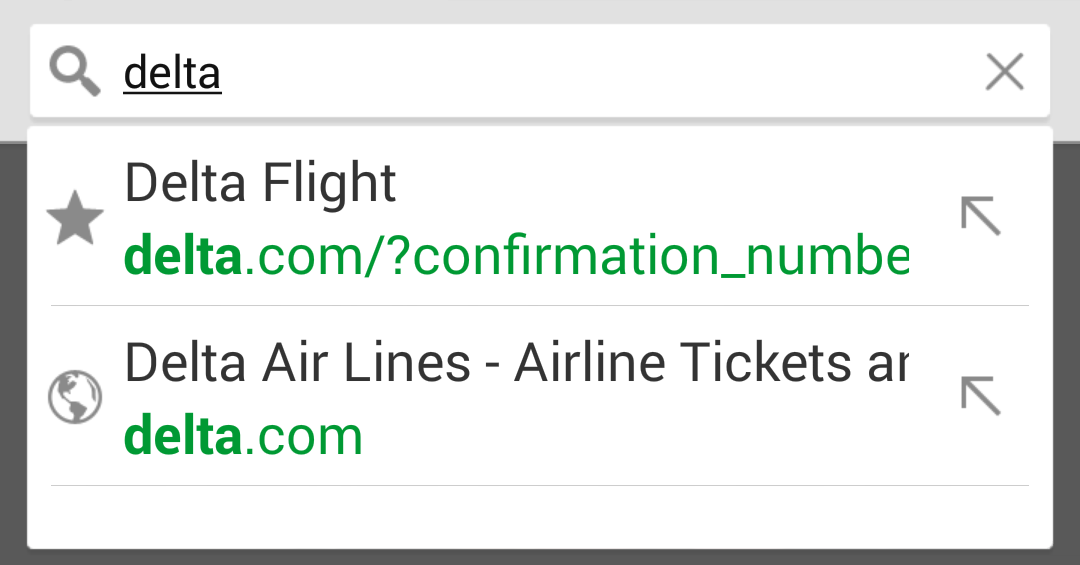
Task: Tap the arrow beside the Delta Air Lines suggestion
Action: click(x=980, y=396)
